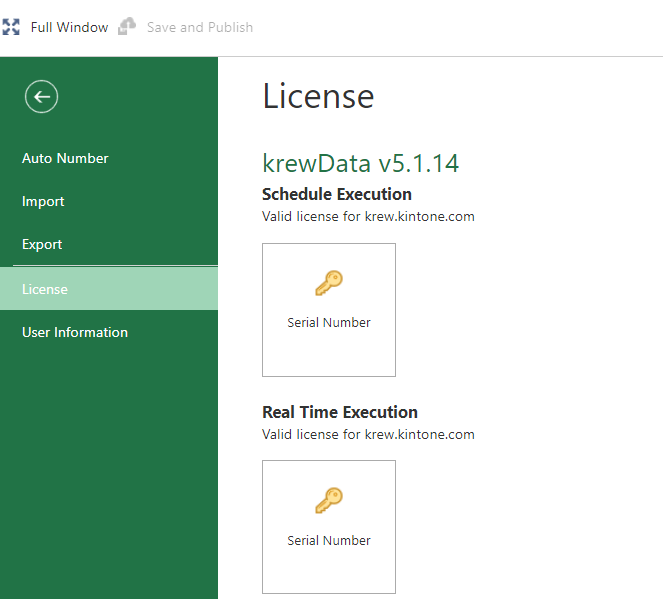Open Real Time Execution Serial Number label

(x=329, y=540)
